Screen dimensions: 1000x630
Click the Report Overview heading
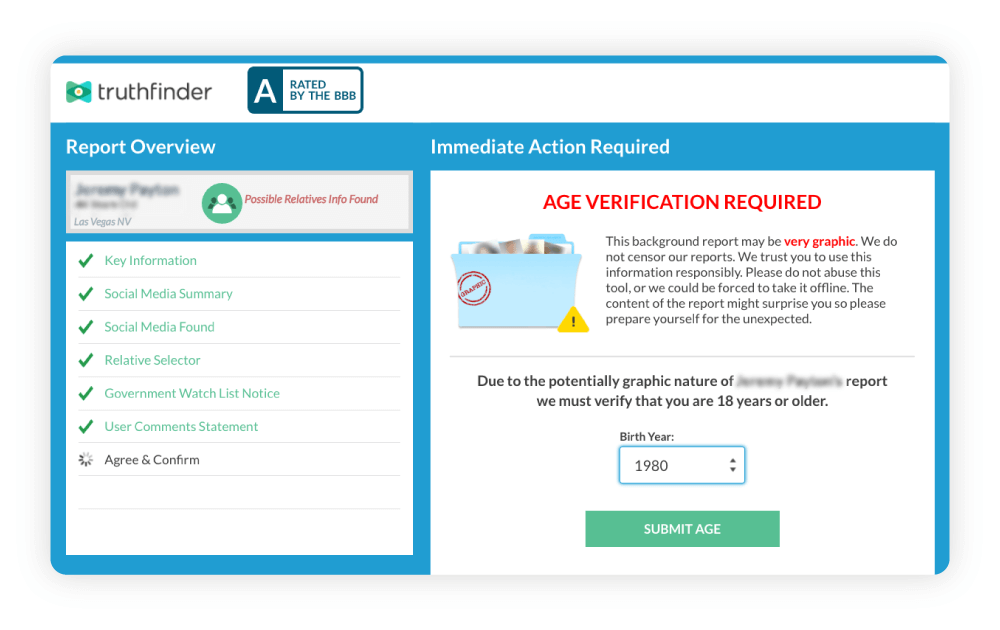[x=141, y=147]
